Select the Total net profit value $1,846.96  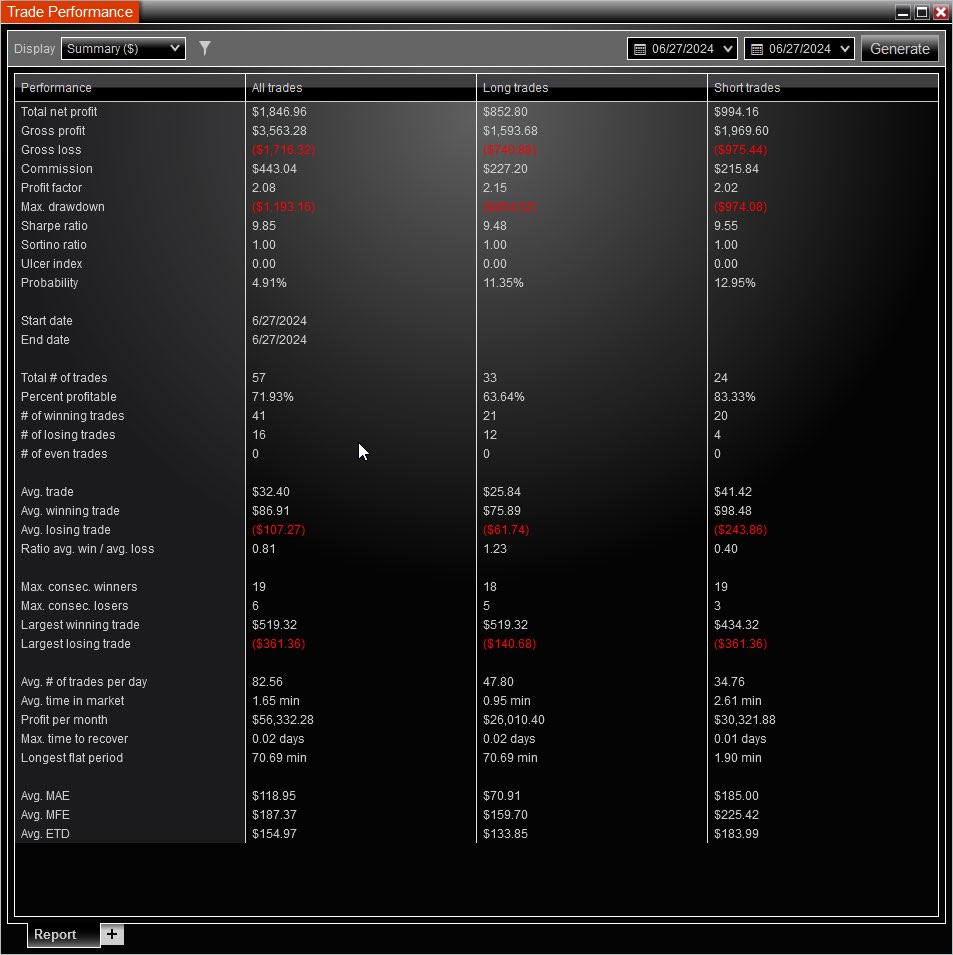(278, 111)
